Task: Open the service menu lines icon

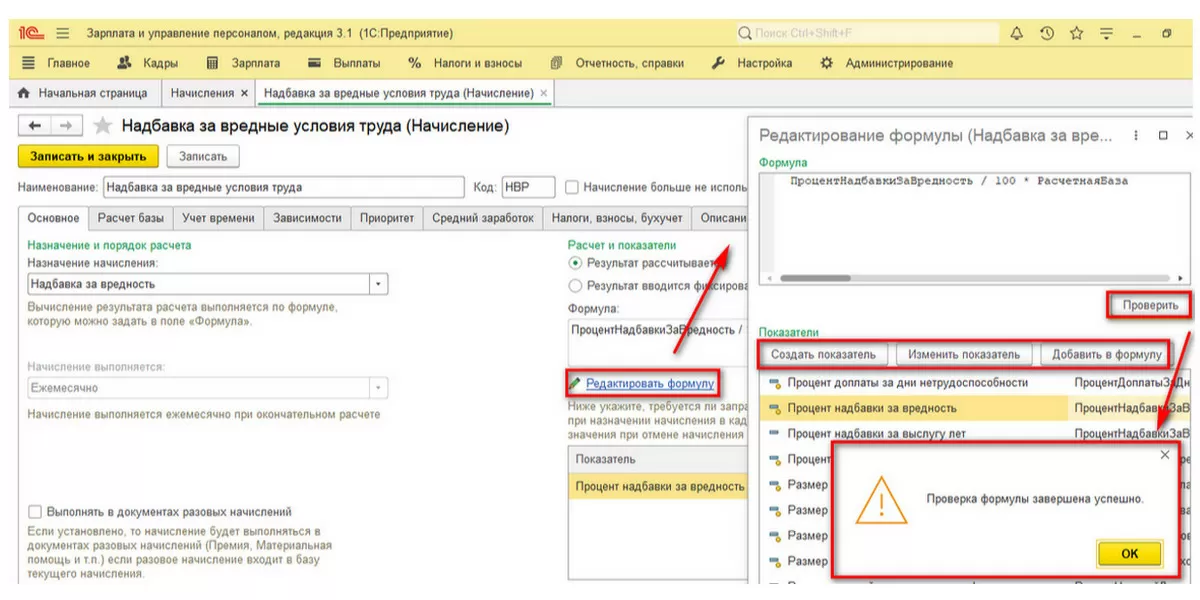Action: [1106, 33]
